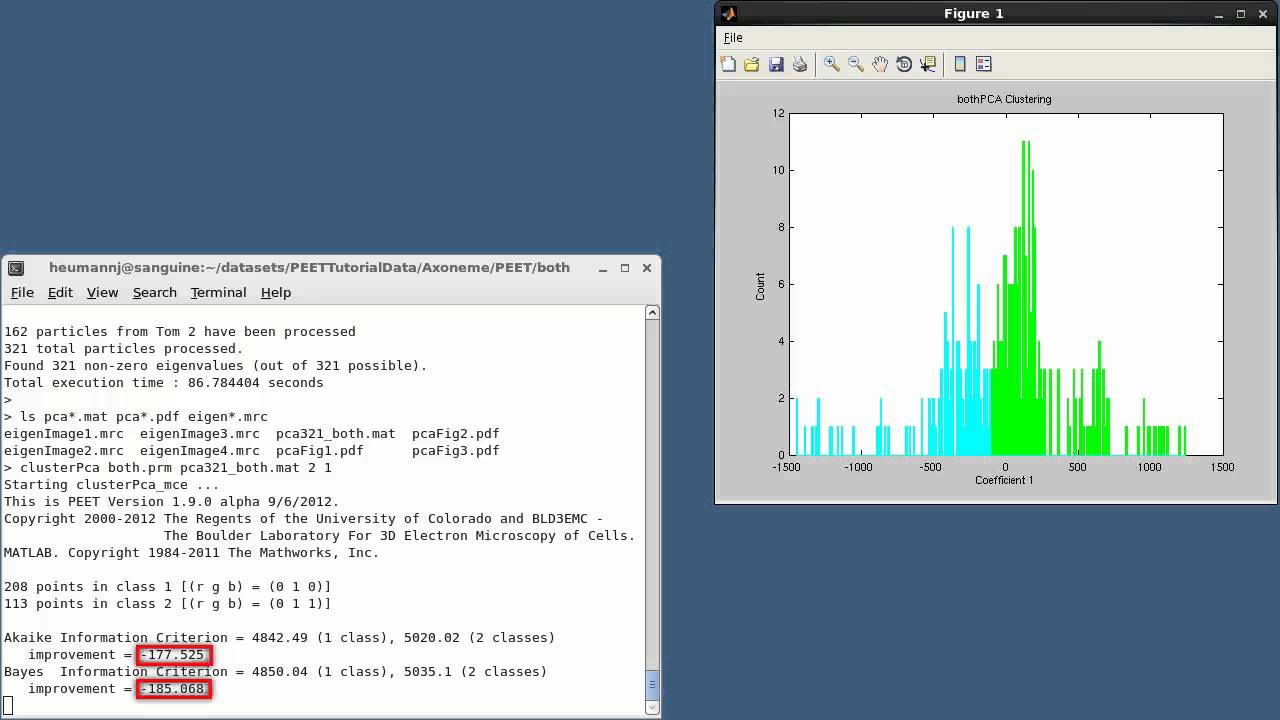Insert a colorbar via the toolbar icon

(960, 64)
